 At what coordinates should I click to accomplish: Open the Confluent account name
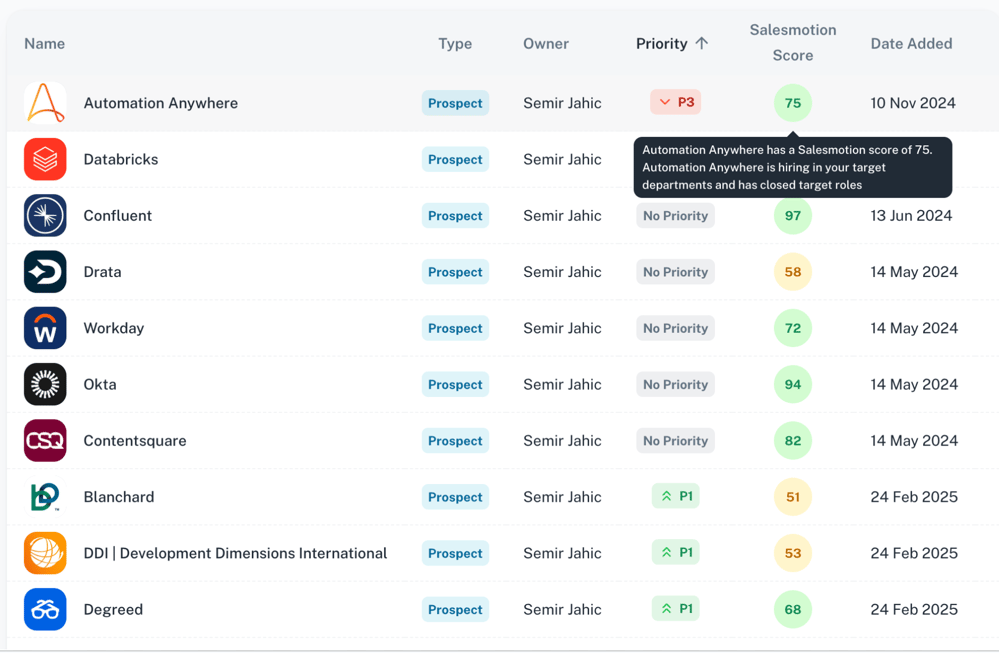coord(117,215)
